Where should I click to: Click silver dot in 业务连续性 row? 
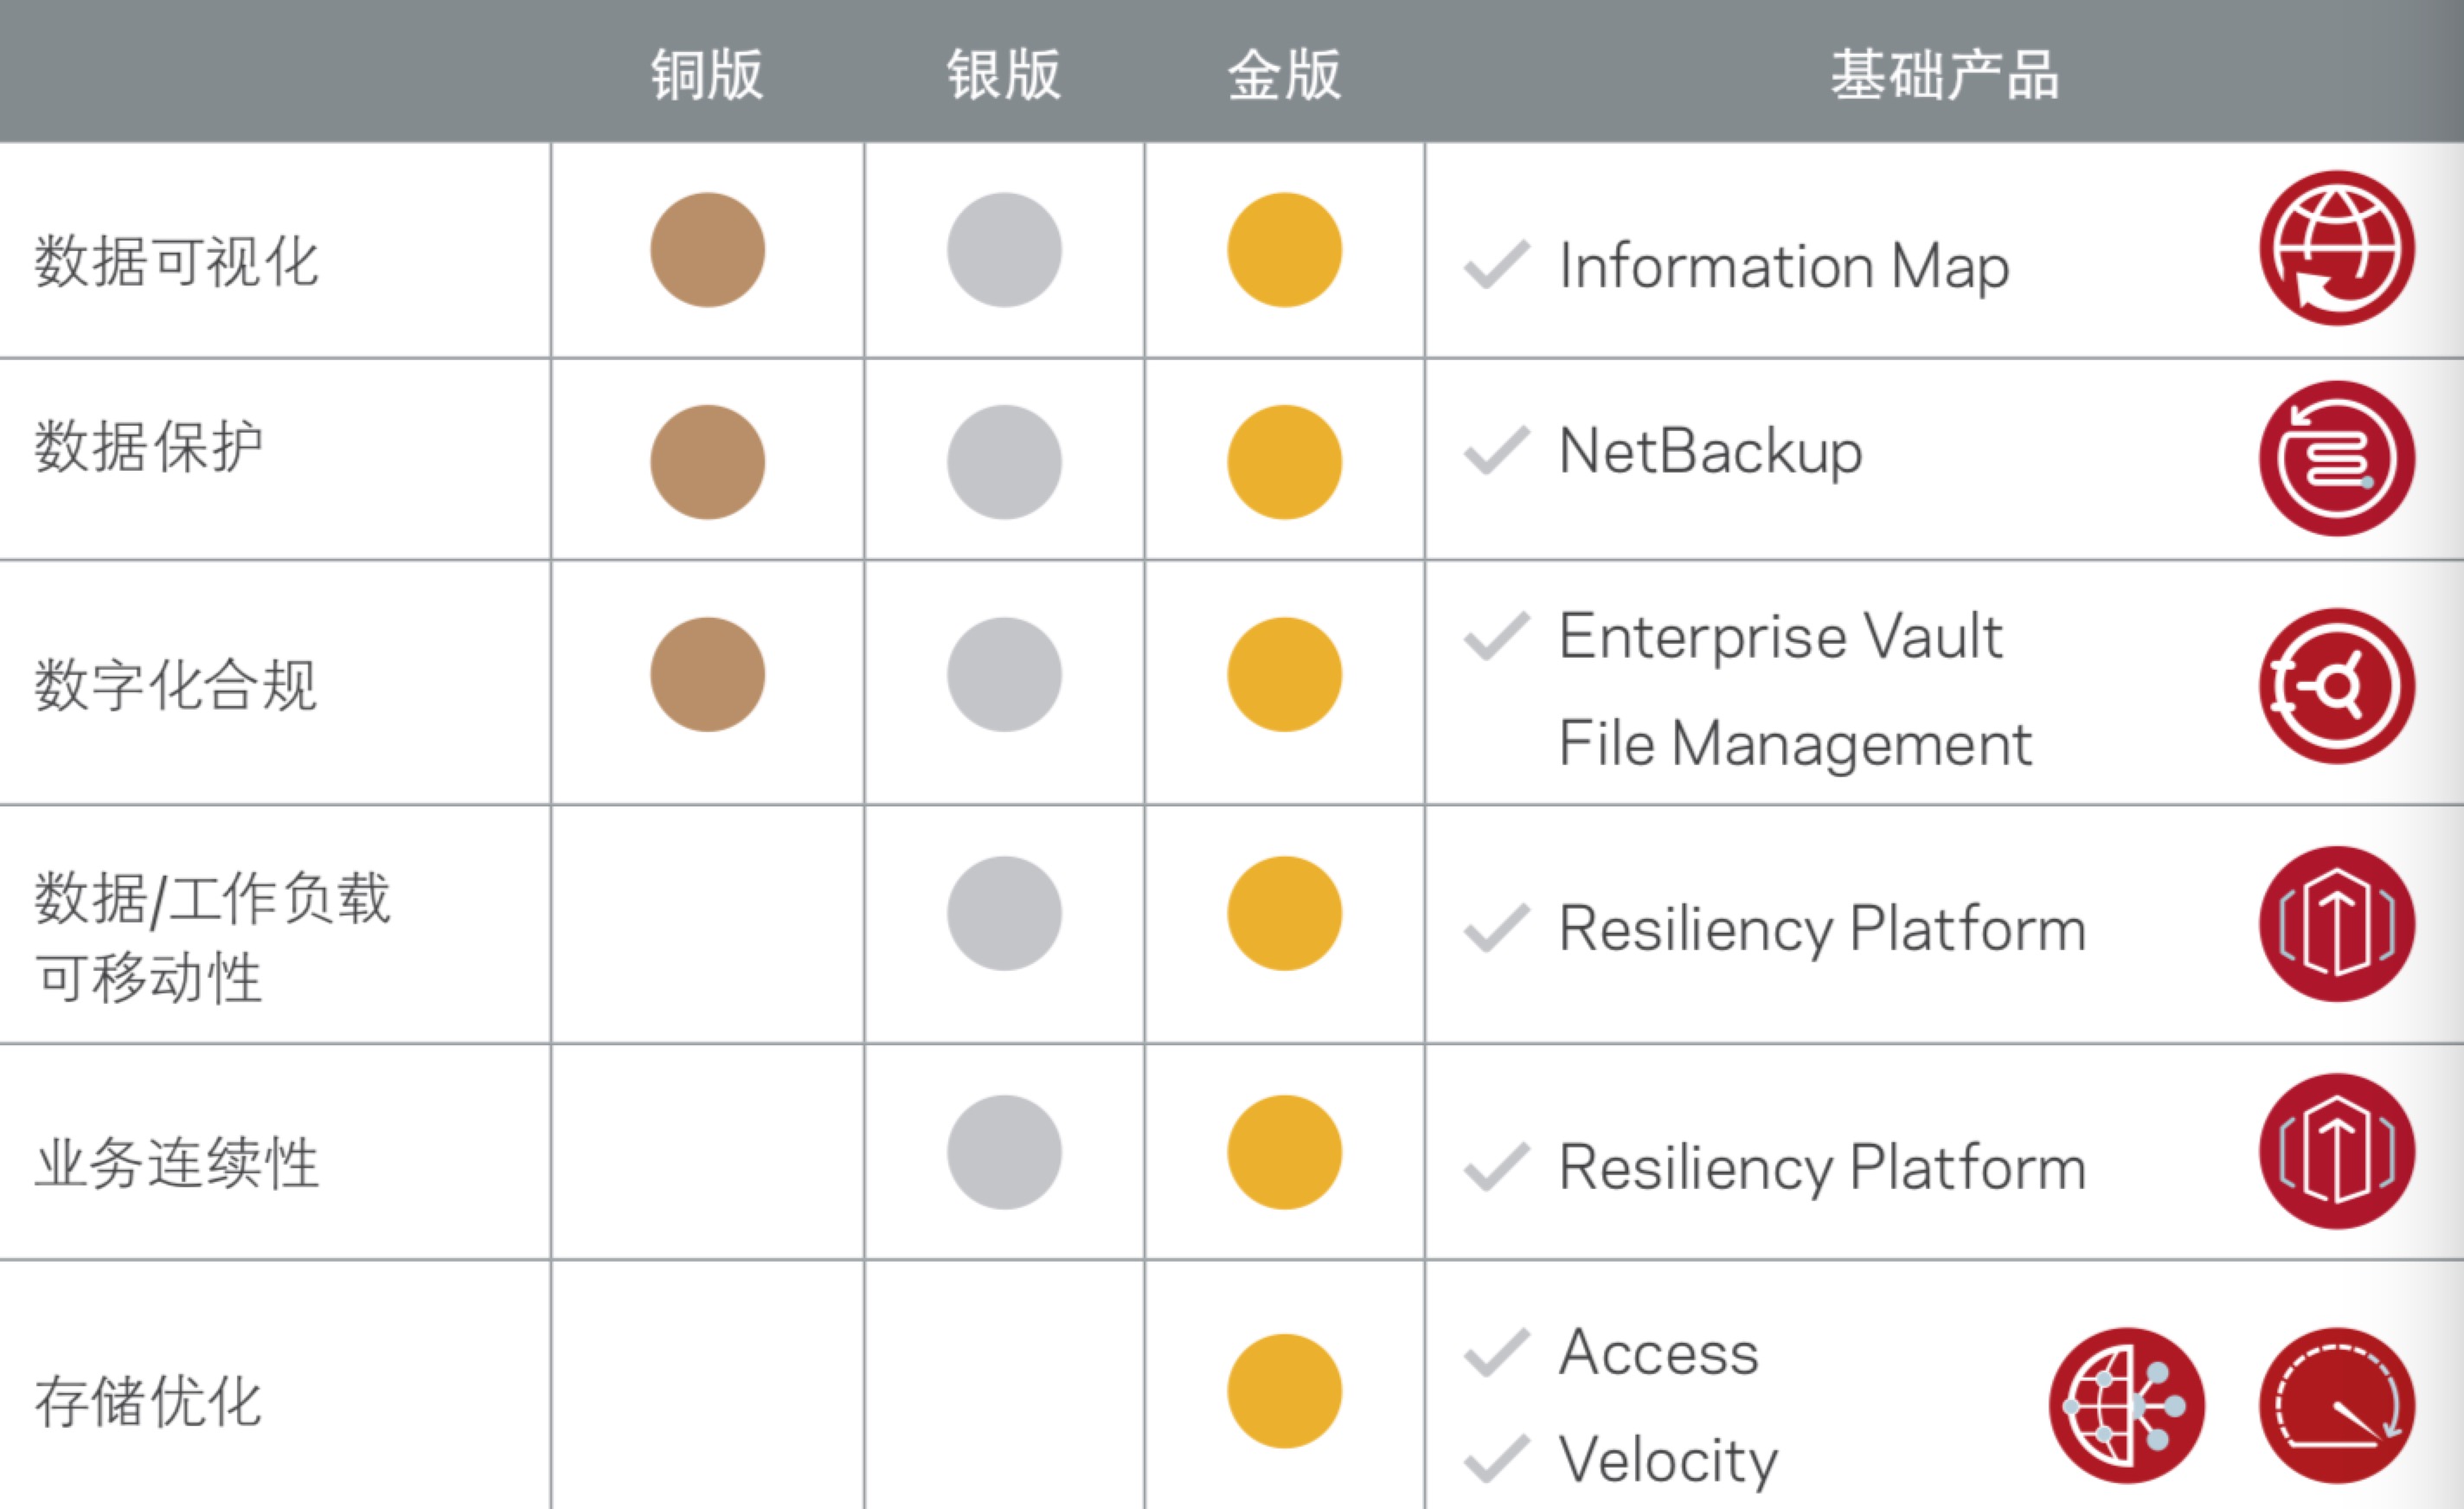(x=1004, y=1152)
